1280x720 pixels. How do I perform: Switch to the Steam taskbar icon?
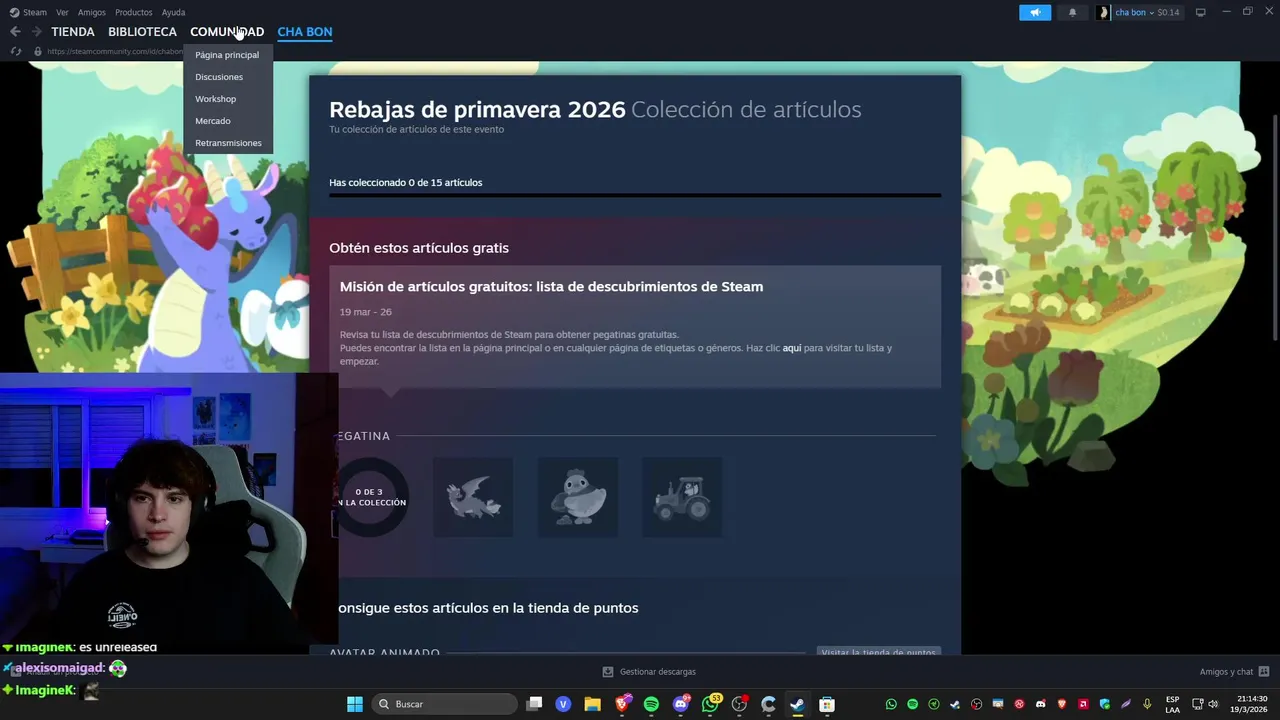click(x=797, y=704)
